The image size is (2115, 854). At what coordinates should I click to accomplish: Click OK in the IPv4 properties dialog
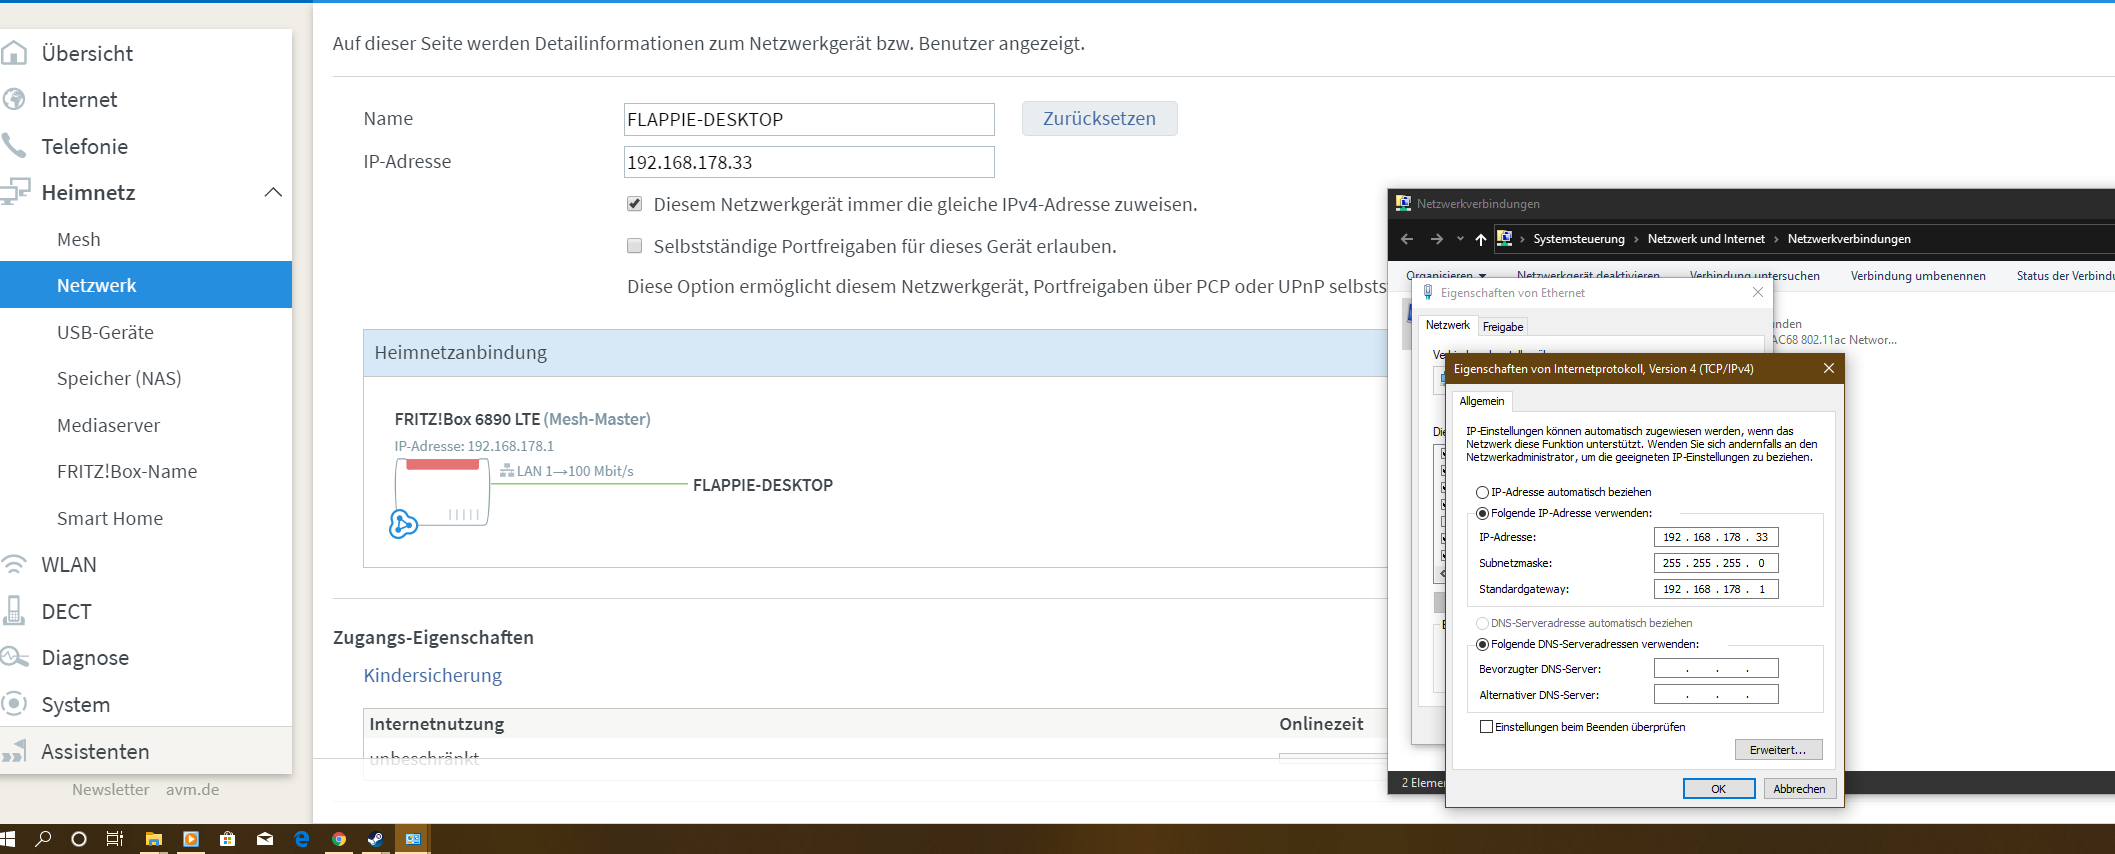point(1718,789)
